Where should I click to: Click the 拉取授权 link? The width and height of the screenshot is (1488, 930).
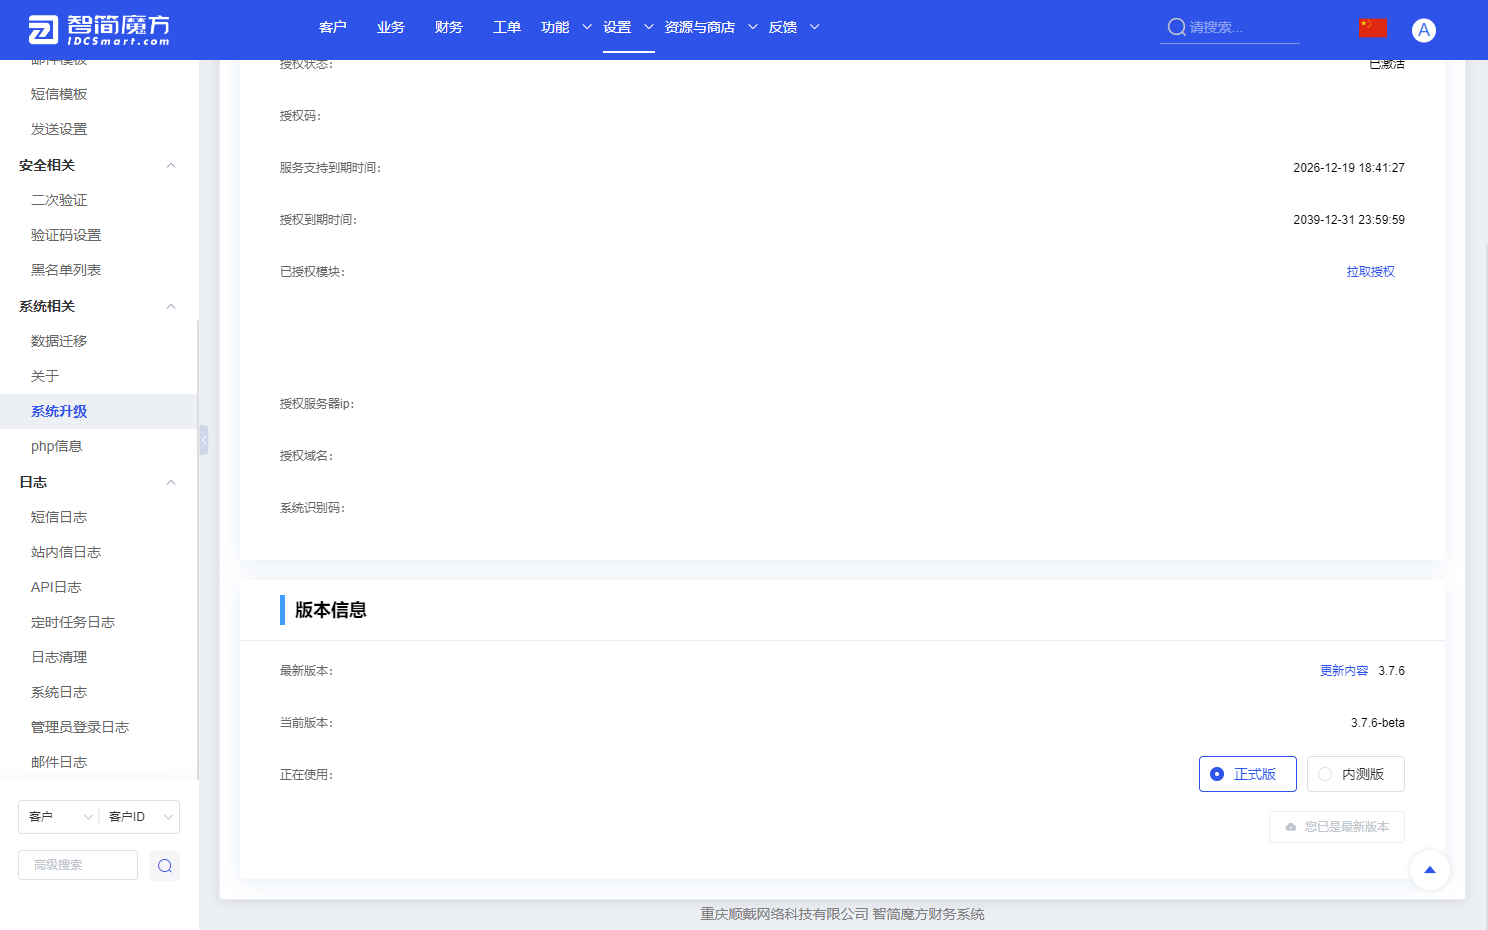pyautogui.click(x=1371, y=271)
